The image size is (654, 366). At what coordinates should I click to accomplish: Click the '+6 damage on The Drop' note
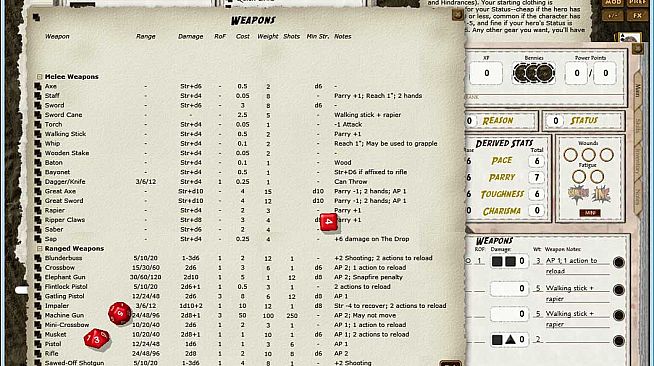pos(372,239)
